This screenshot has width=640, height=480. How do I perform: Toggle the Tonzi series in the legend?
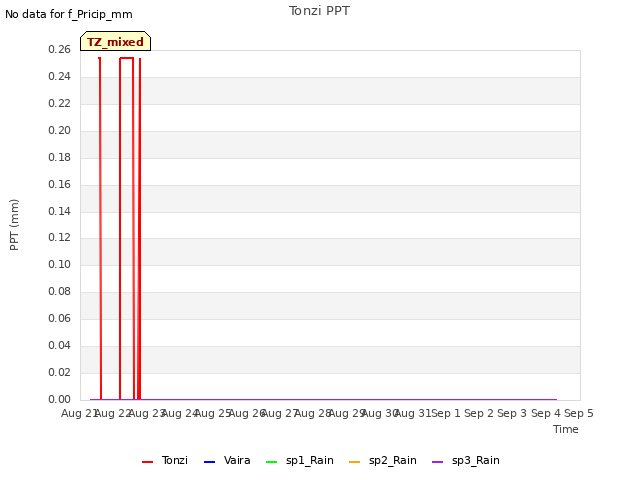click(x=165, y=460)
